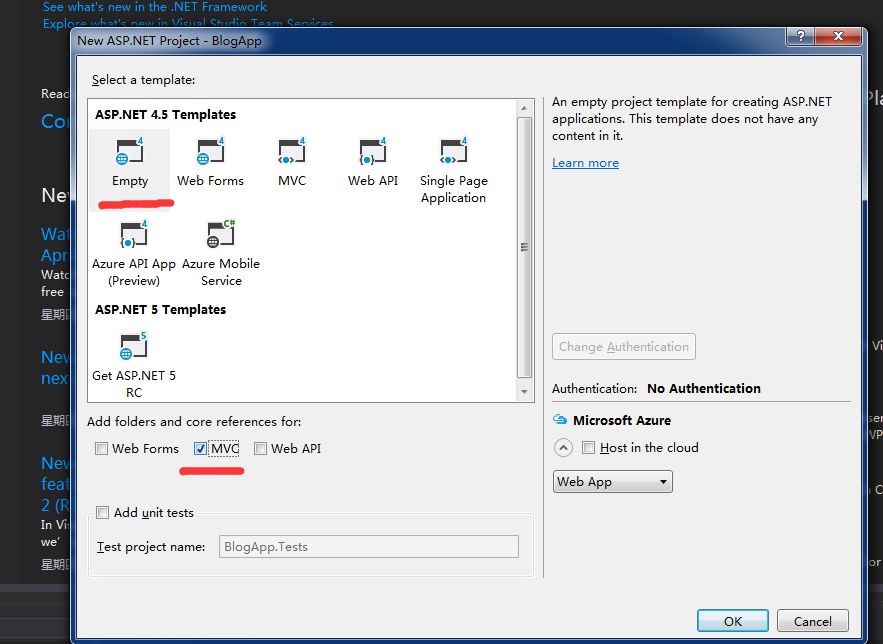Click the template list scrollbar thumb
Image resolution: width=883 pixels, height=644 pixels.
click(524, 247)
